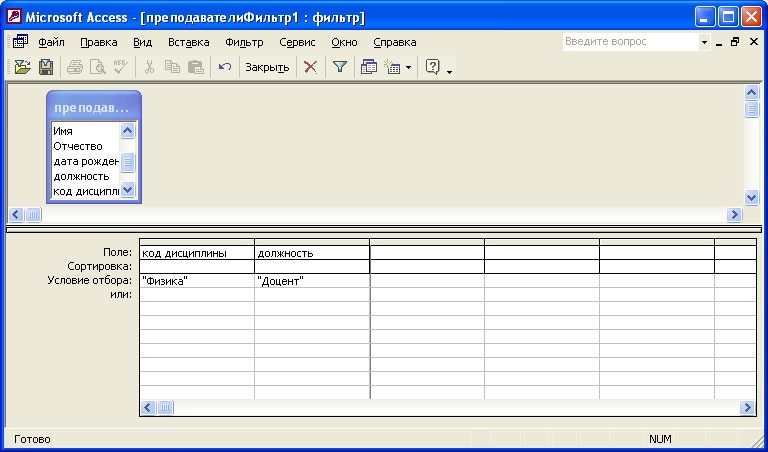
Task: Open the Файл menu
Action: 51,42
